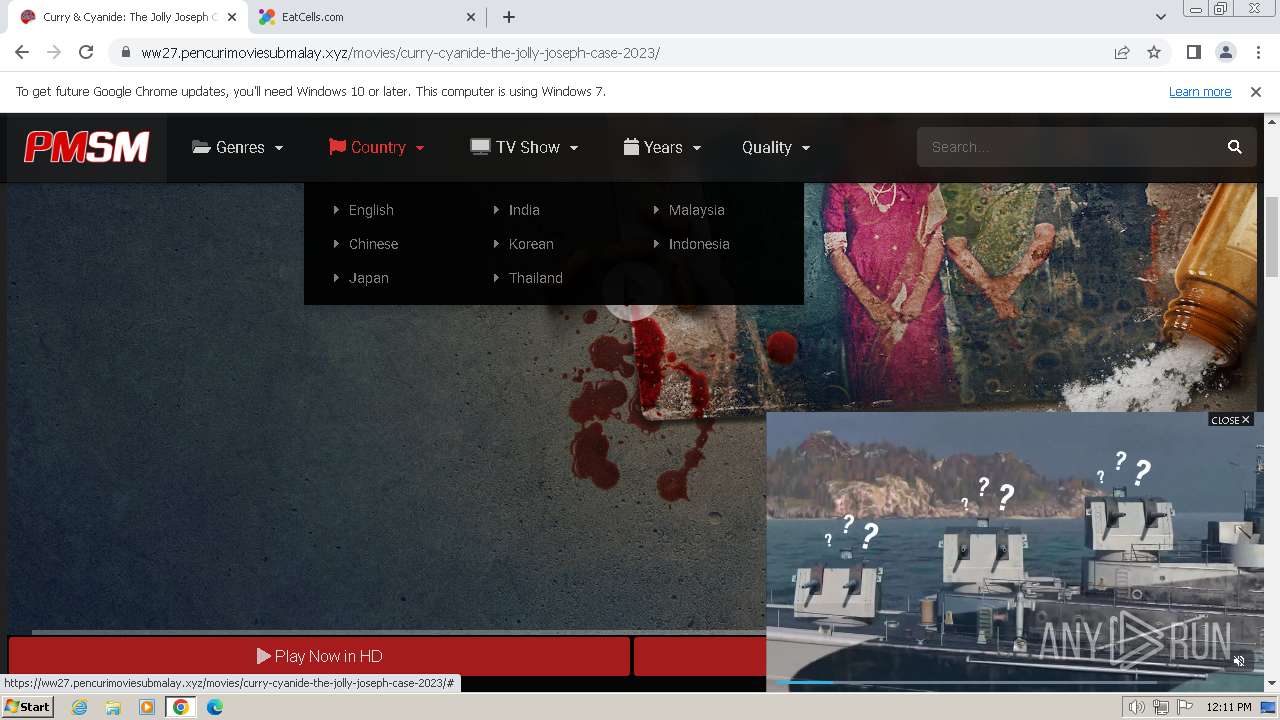Viewport: 1280px width, 720px height.
Task: Open the Quality dropdown menu
Action: (x=776, y=147)
